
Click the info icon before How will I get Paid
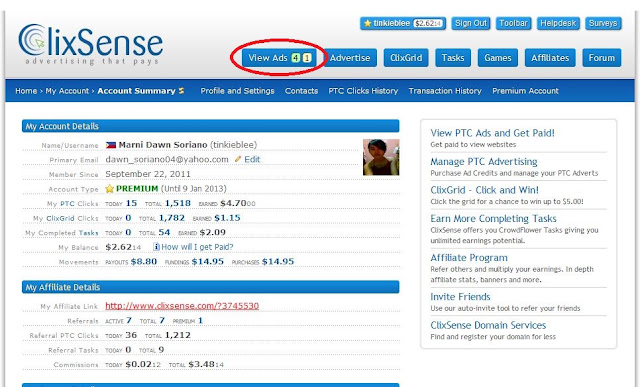(x=156, y=247)
